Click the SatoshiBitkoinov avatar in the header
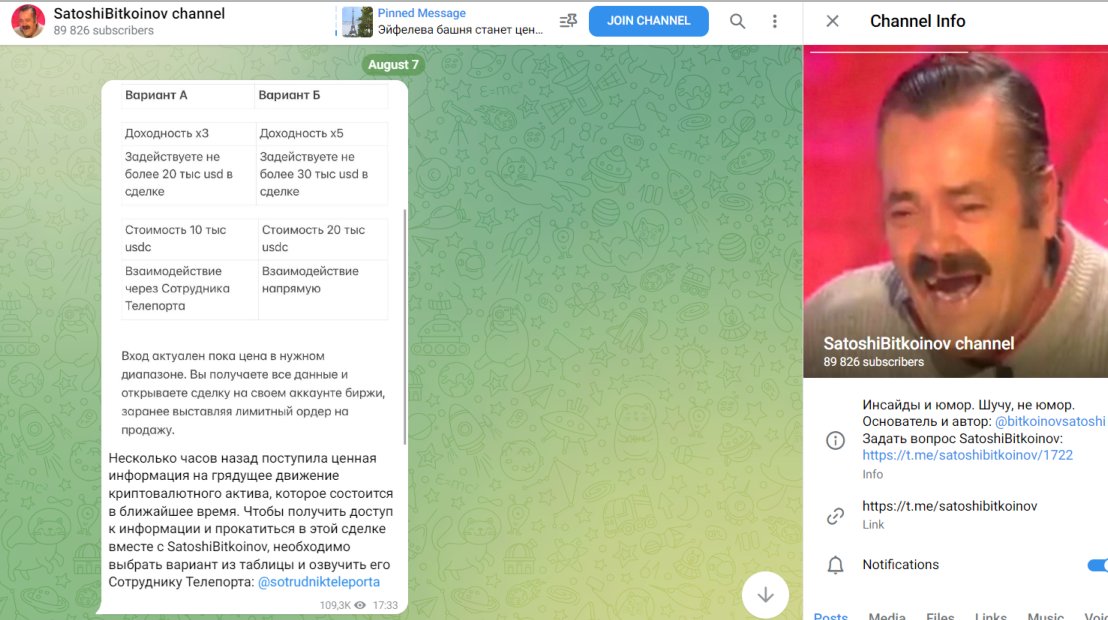The height and width of the screenshot is (620, 1108). click(28, 21)
